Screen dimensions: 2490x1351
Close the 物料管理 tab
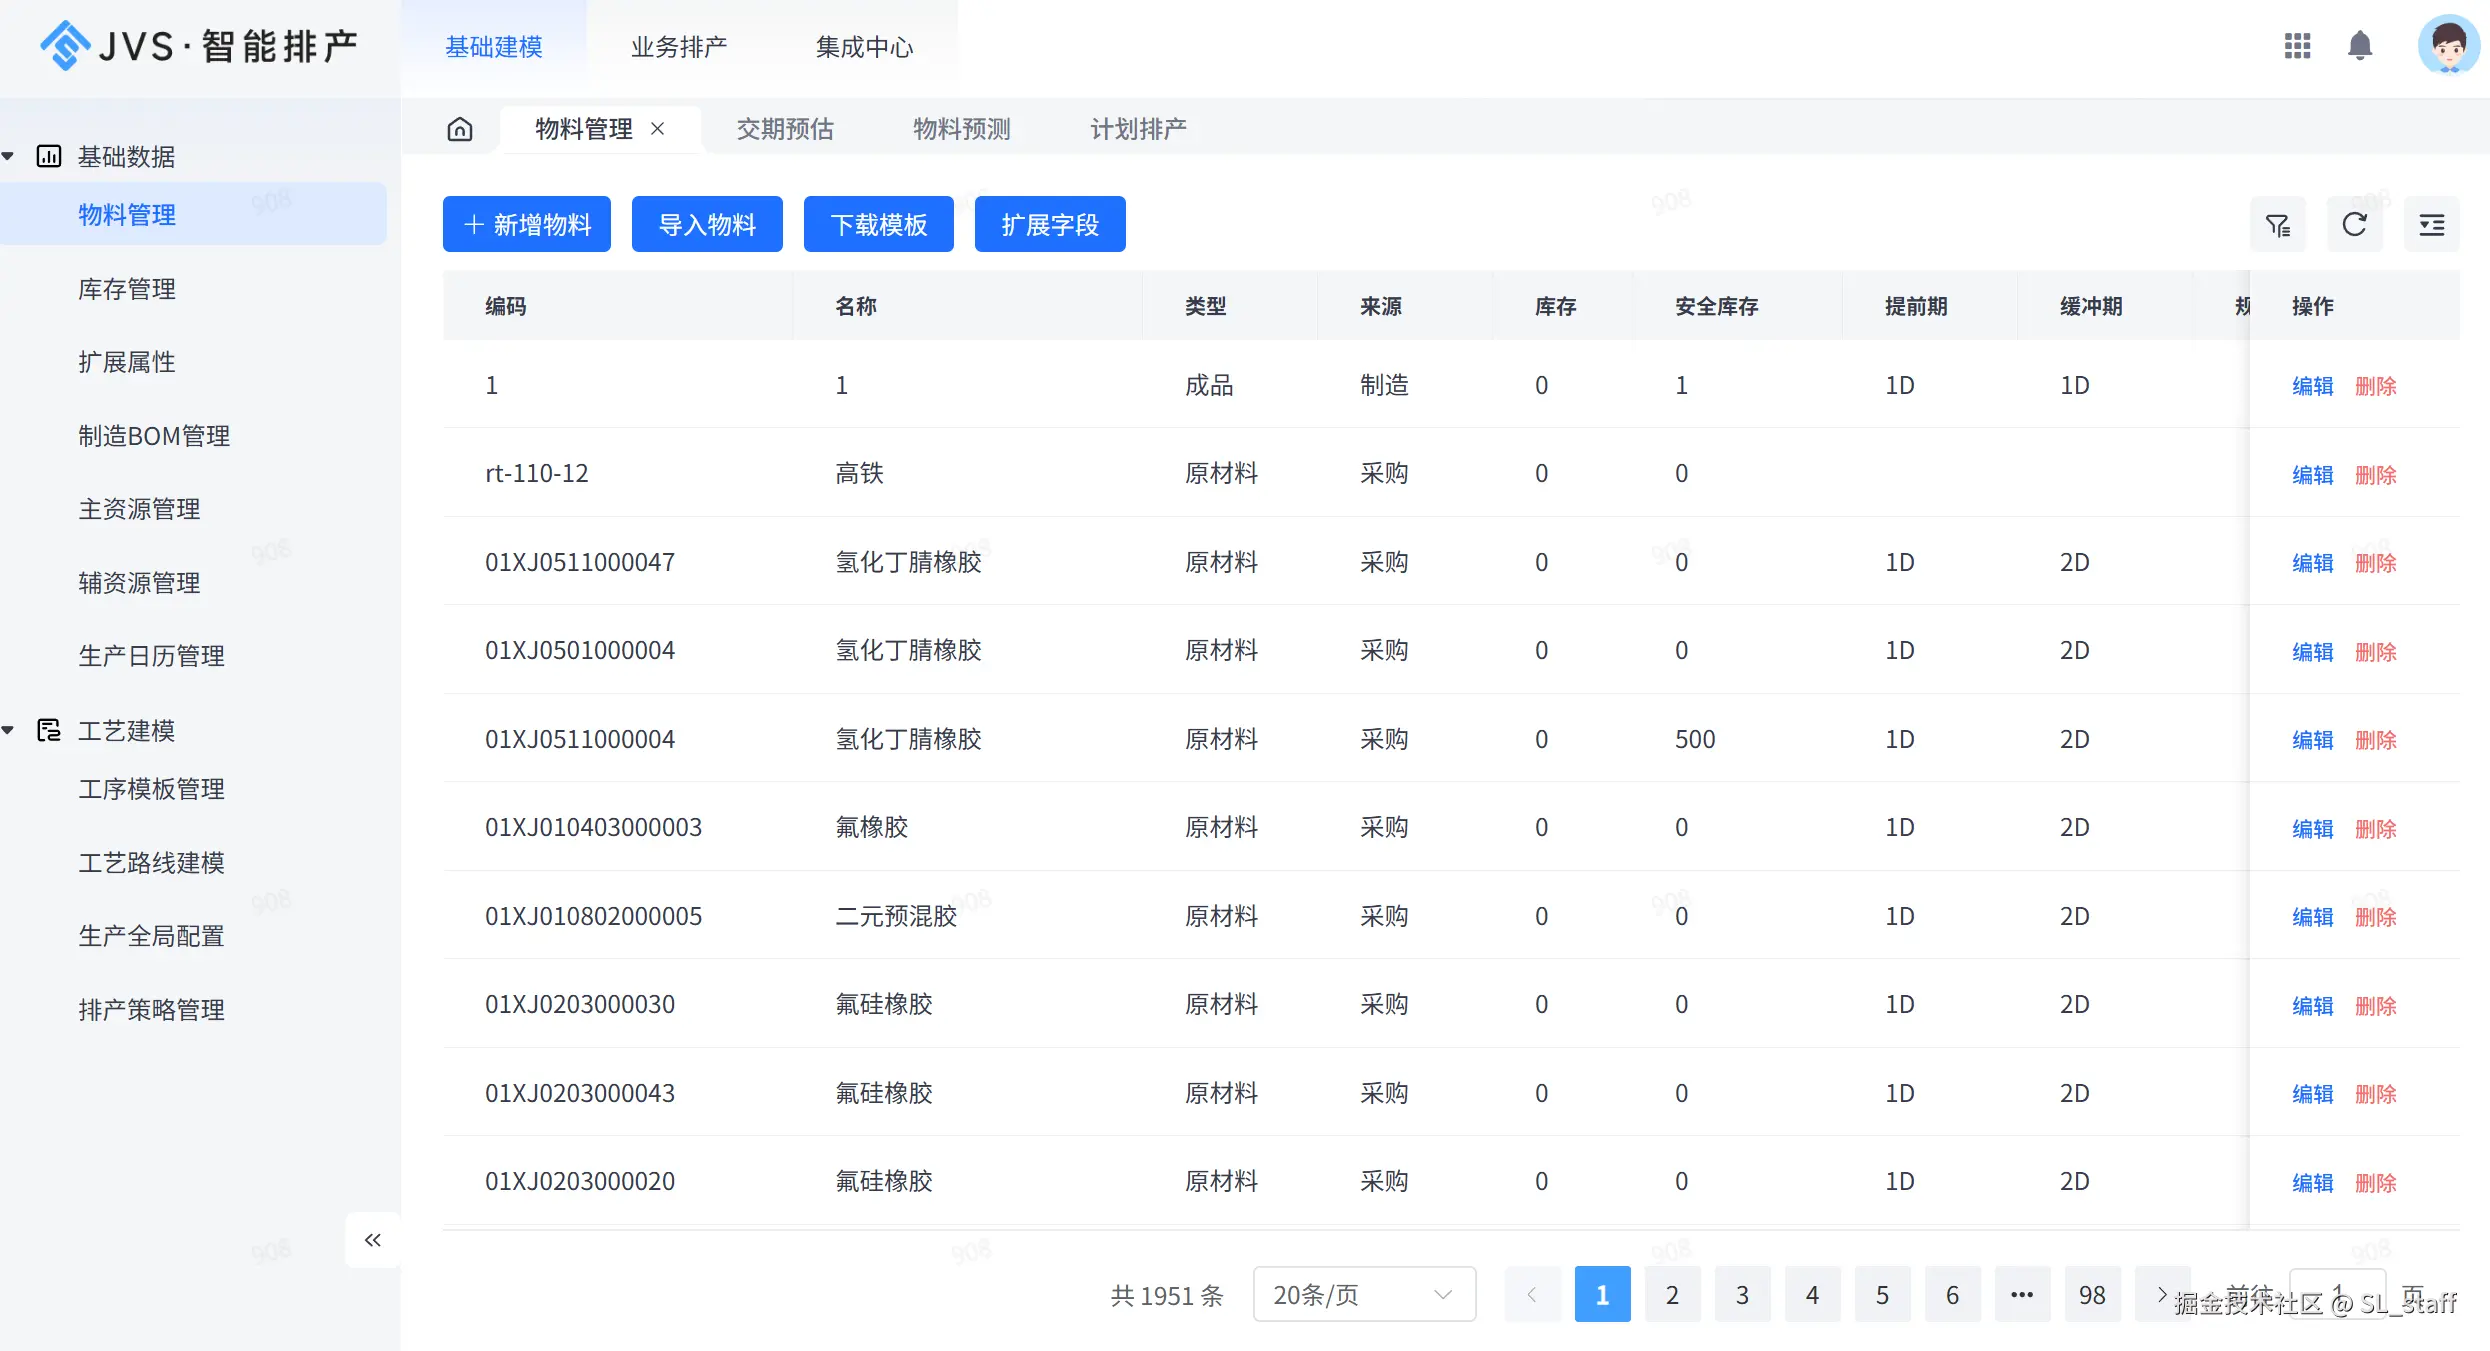coord(657,129)
